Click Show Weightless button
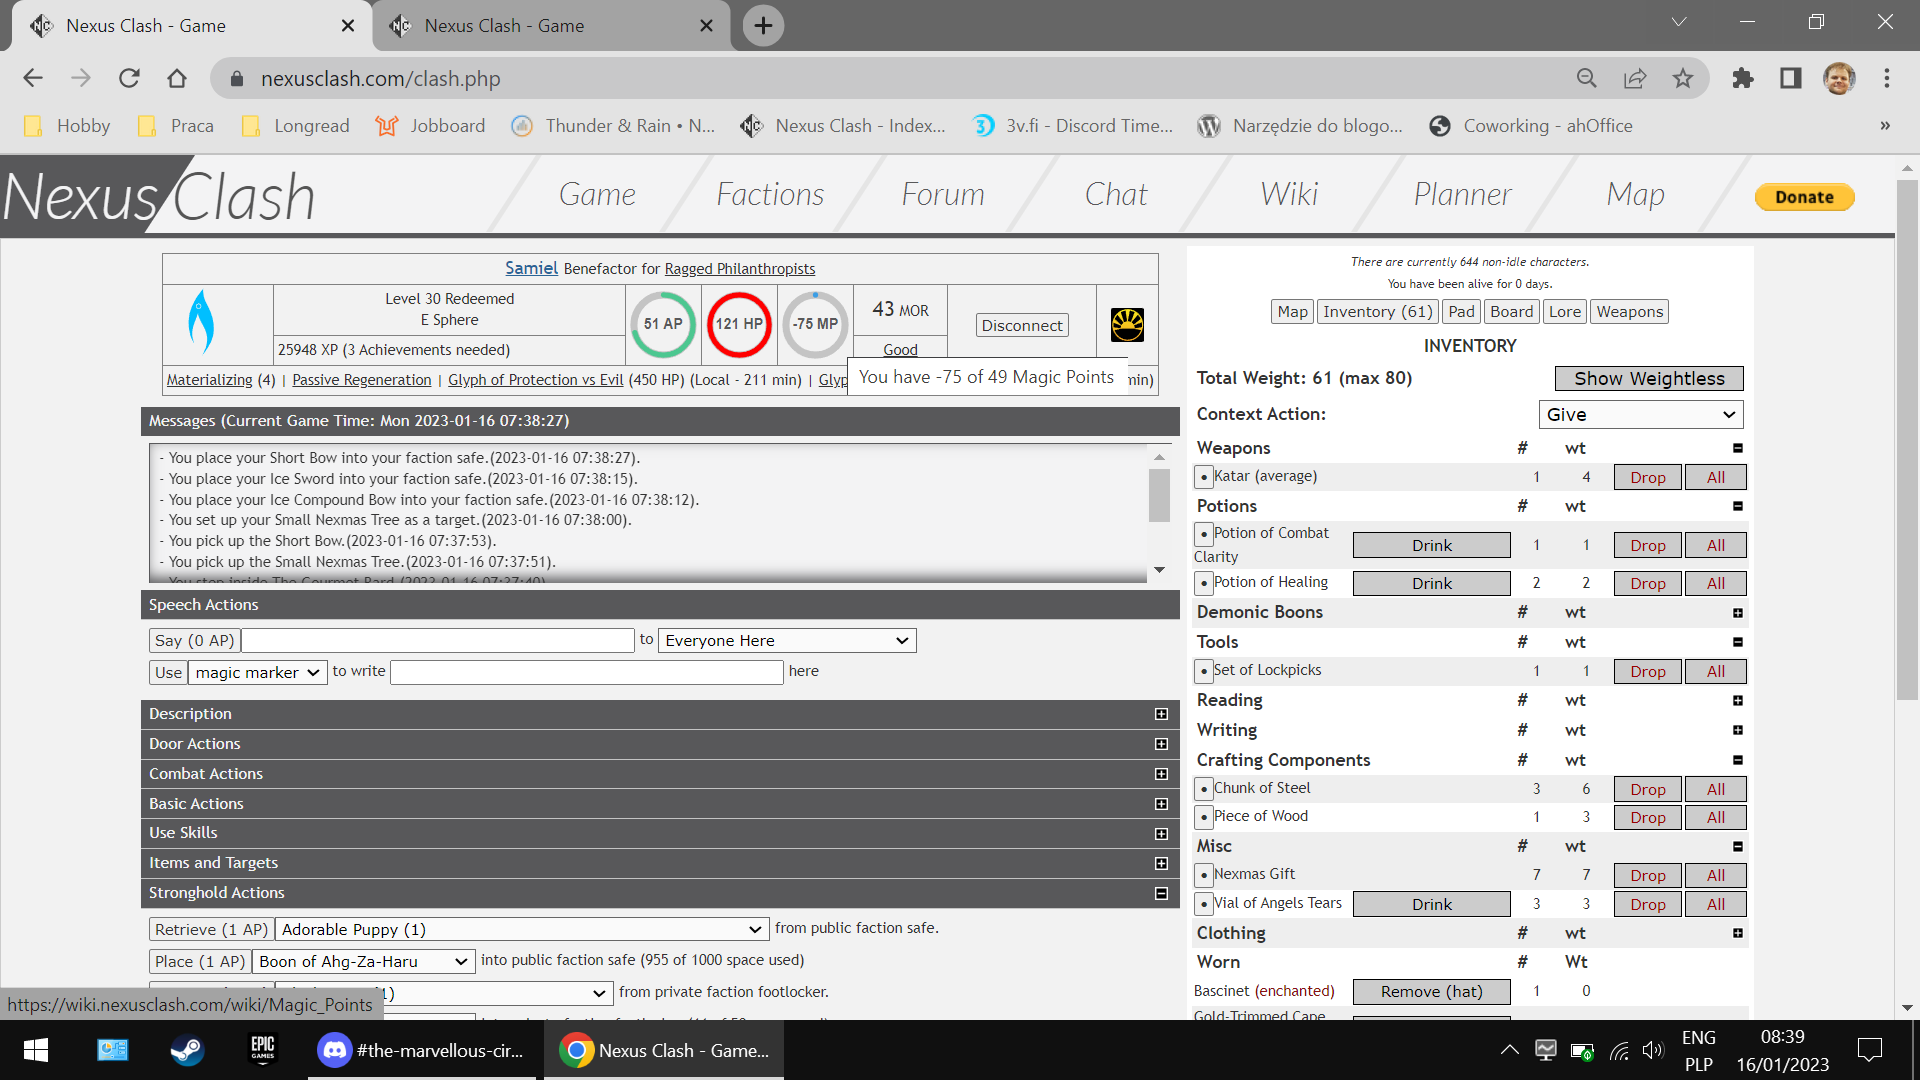Image resolution: width=1920 pixels, height=1080 pixels. pyautogui.click(x=1649, y=378)
